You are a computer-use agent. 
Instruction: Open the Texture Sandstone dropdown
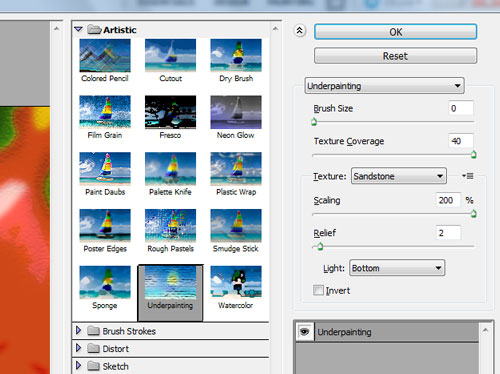click(399, 176)
